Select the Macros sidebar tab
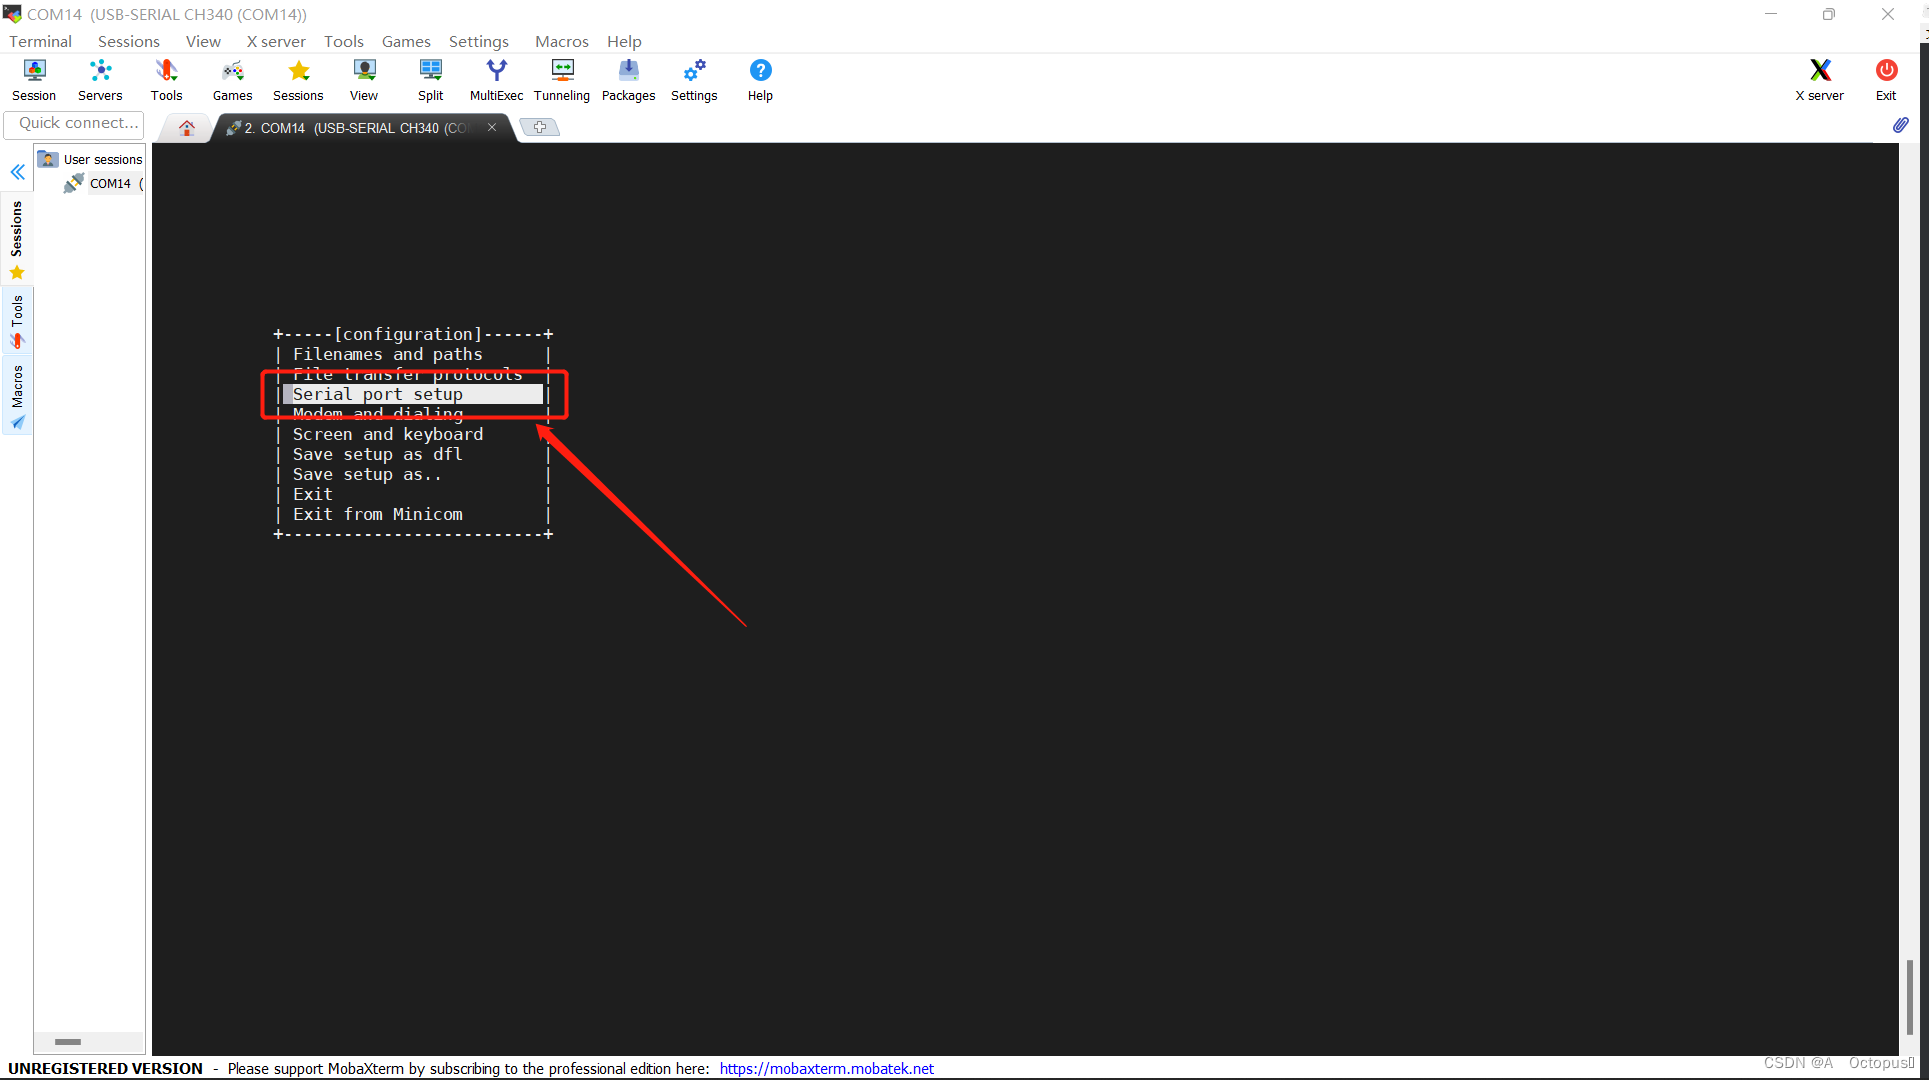The image size is (1929, 1080). 17,396
